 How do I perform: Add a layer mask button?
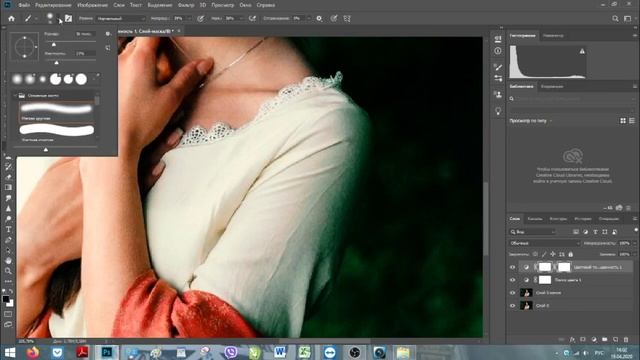583,340
